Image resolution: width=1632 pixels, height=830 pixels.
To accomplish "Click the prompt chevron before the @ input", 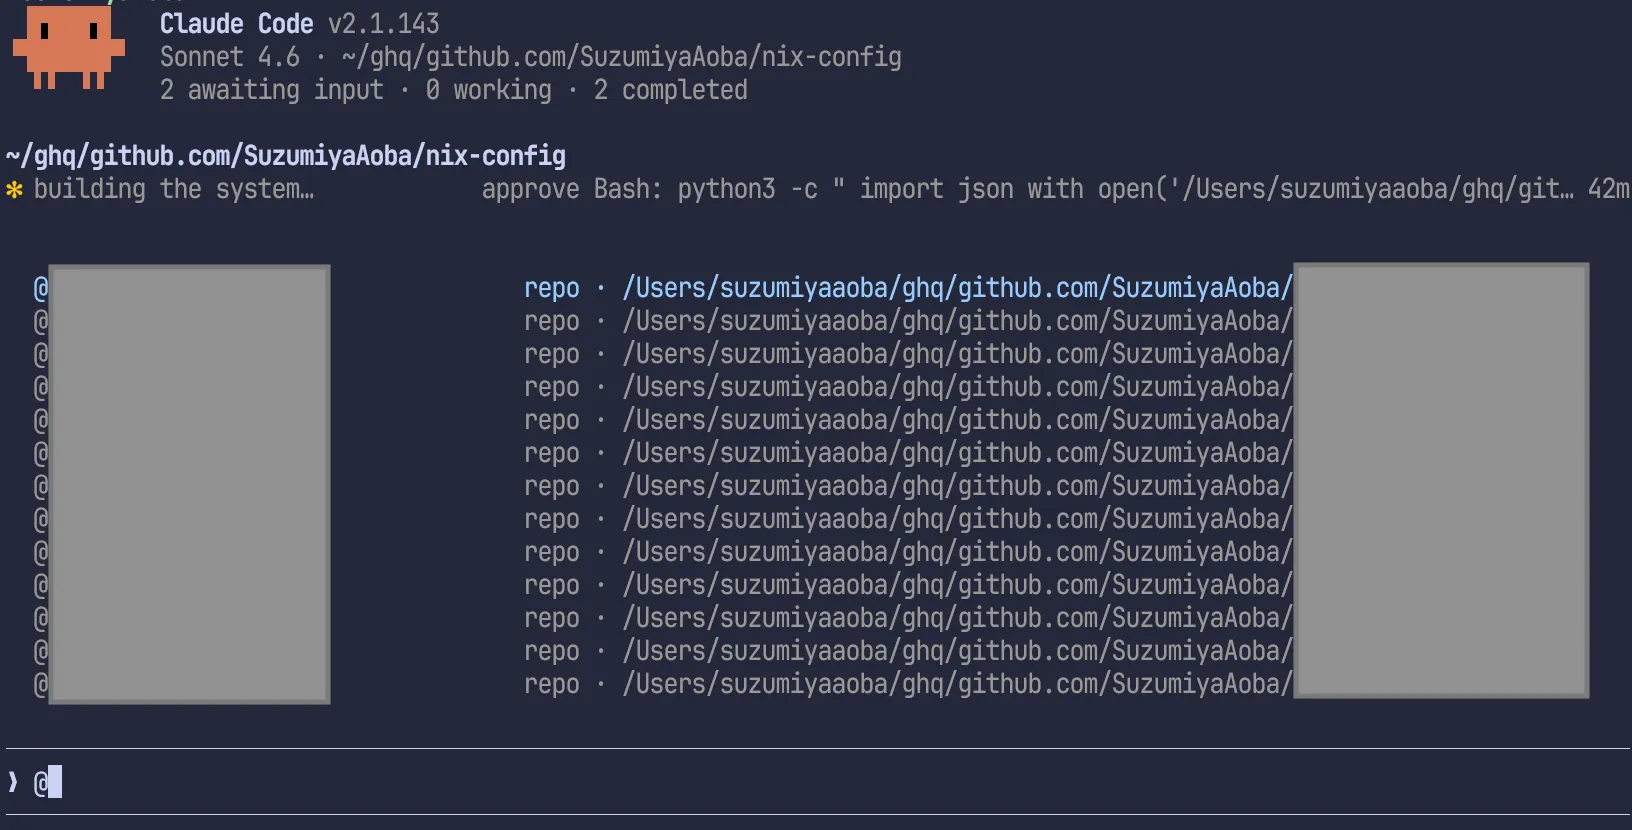I will pyautogui.click(x=13, y=782).
